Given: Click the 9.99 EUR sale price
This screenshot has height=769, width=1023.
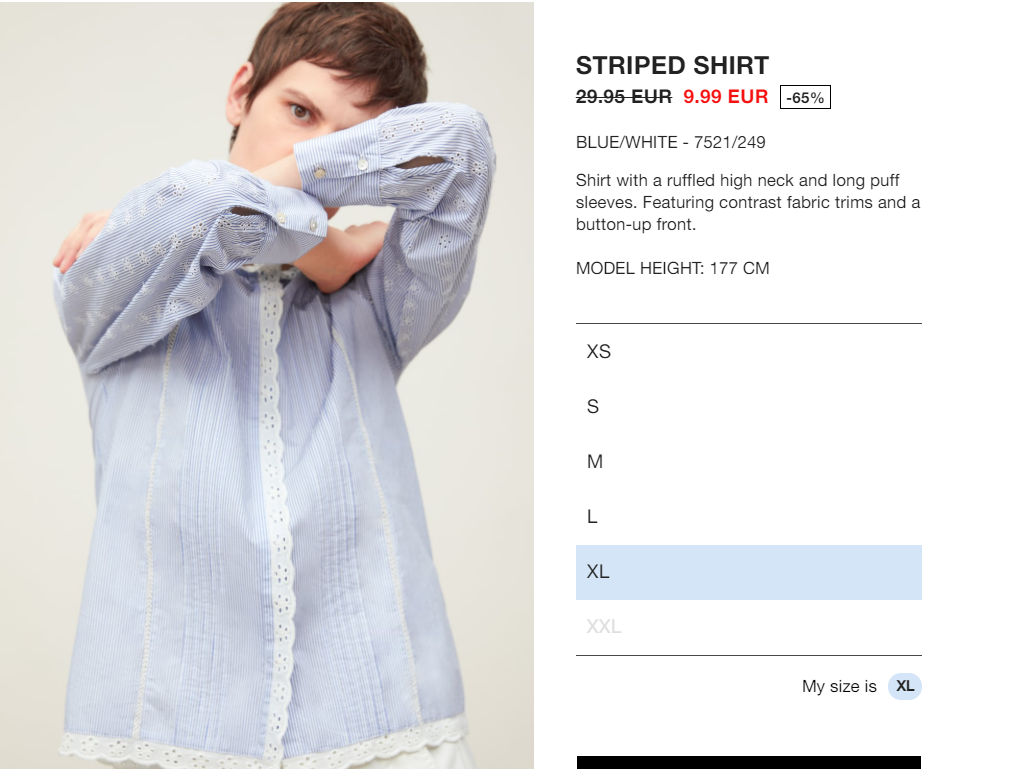Looking at the screenshot, I should pos(725,97).
